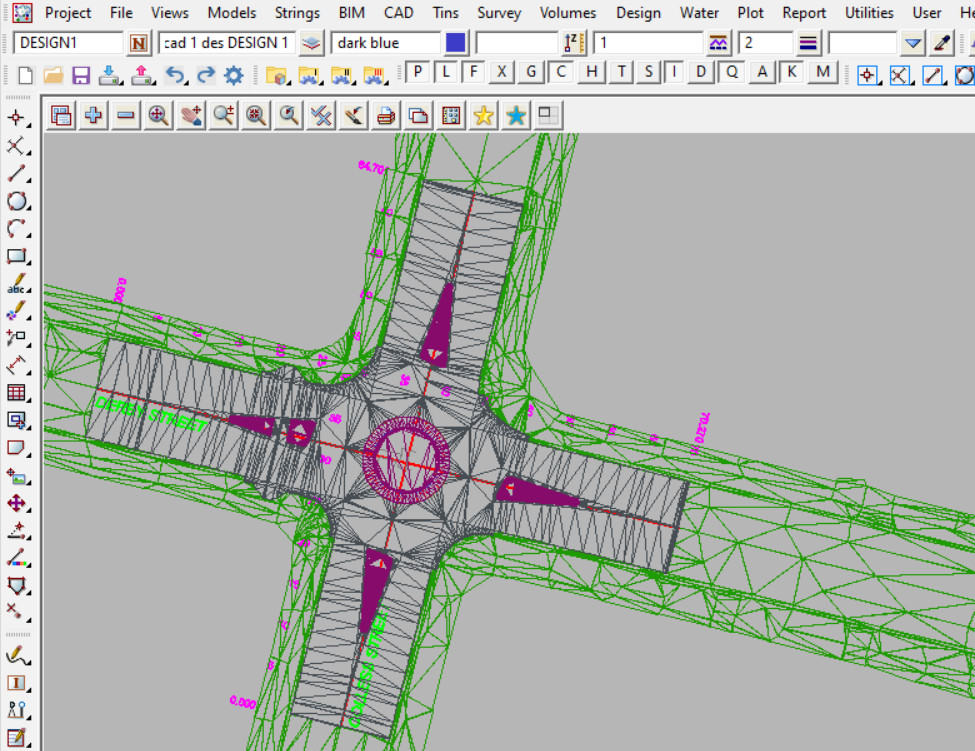Screen dimensions: 975x751
Task: Click the N button next to DESIGN1
Action: pyautogui.click(x=139, y=43)
